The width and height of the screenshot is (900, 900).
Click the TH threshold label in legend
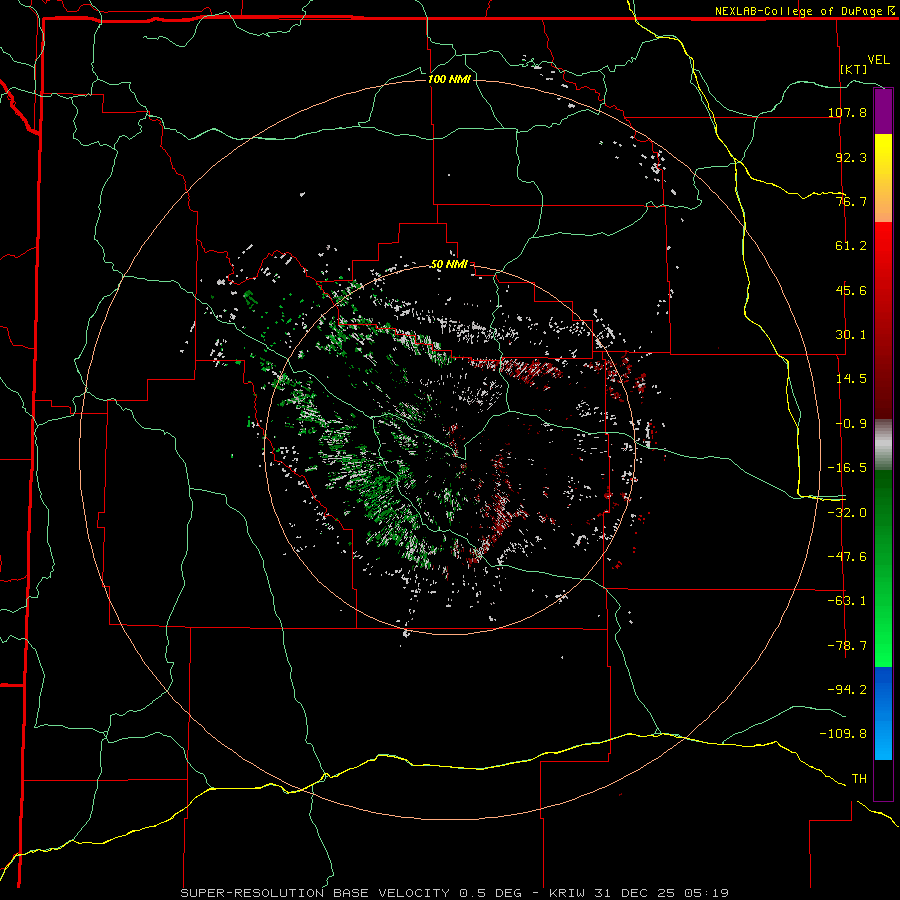[x=859, y=779]
